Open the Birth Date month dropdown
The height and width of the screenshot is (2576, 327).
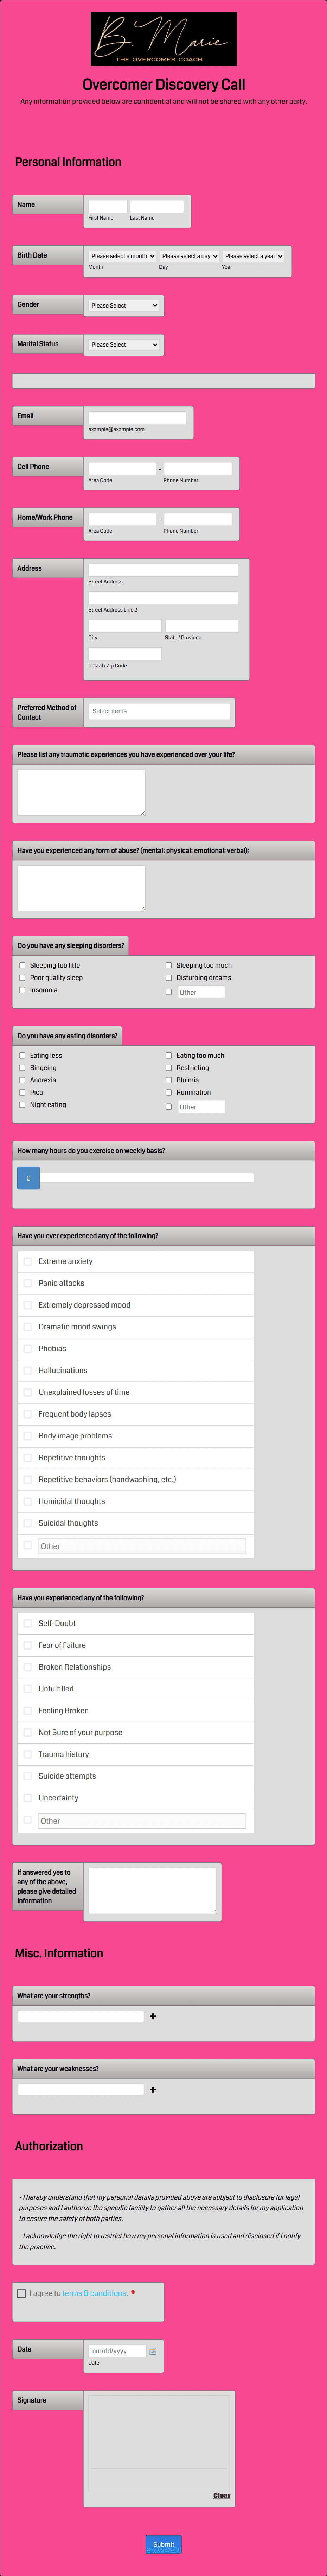point(122,256)
